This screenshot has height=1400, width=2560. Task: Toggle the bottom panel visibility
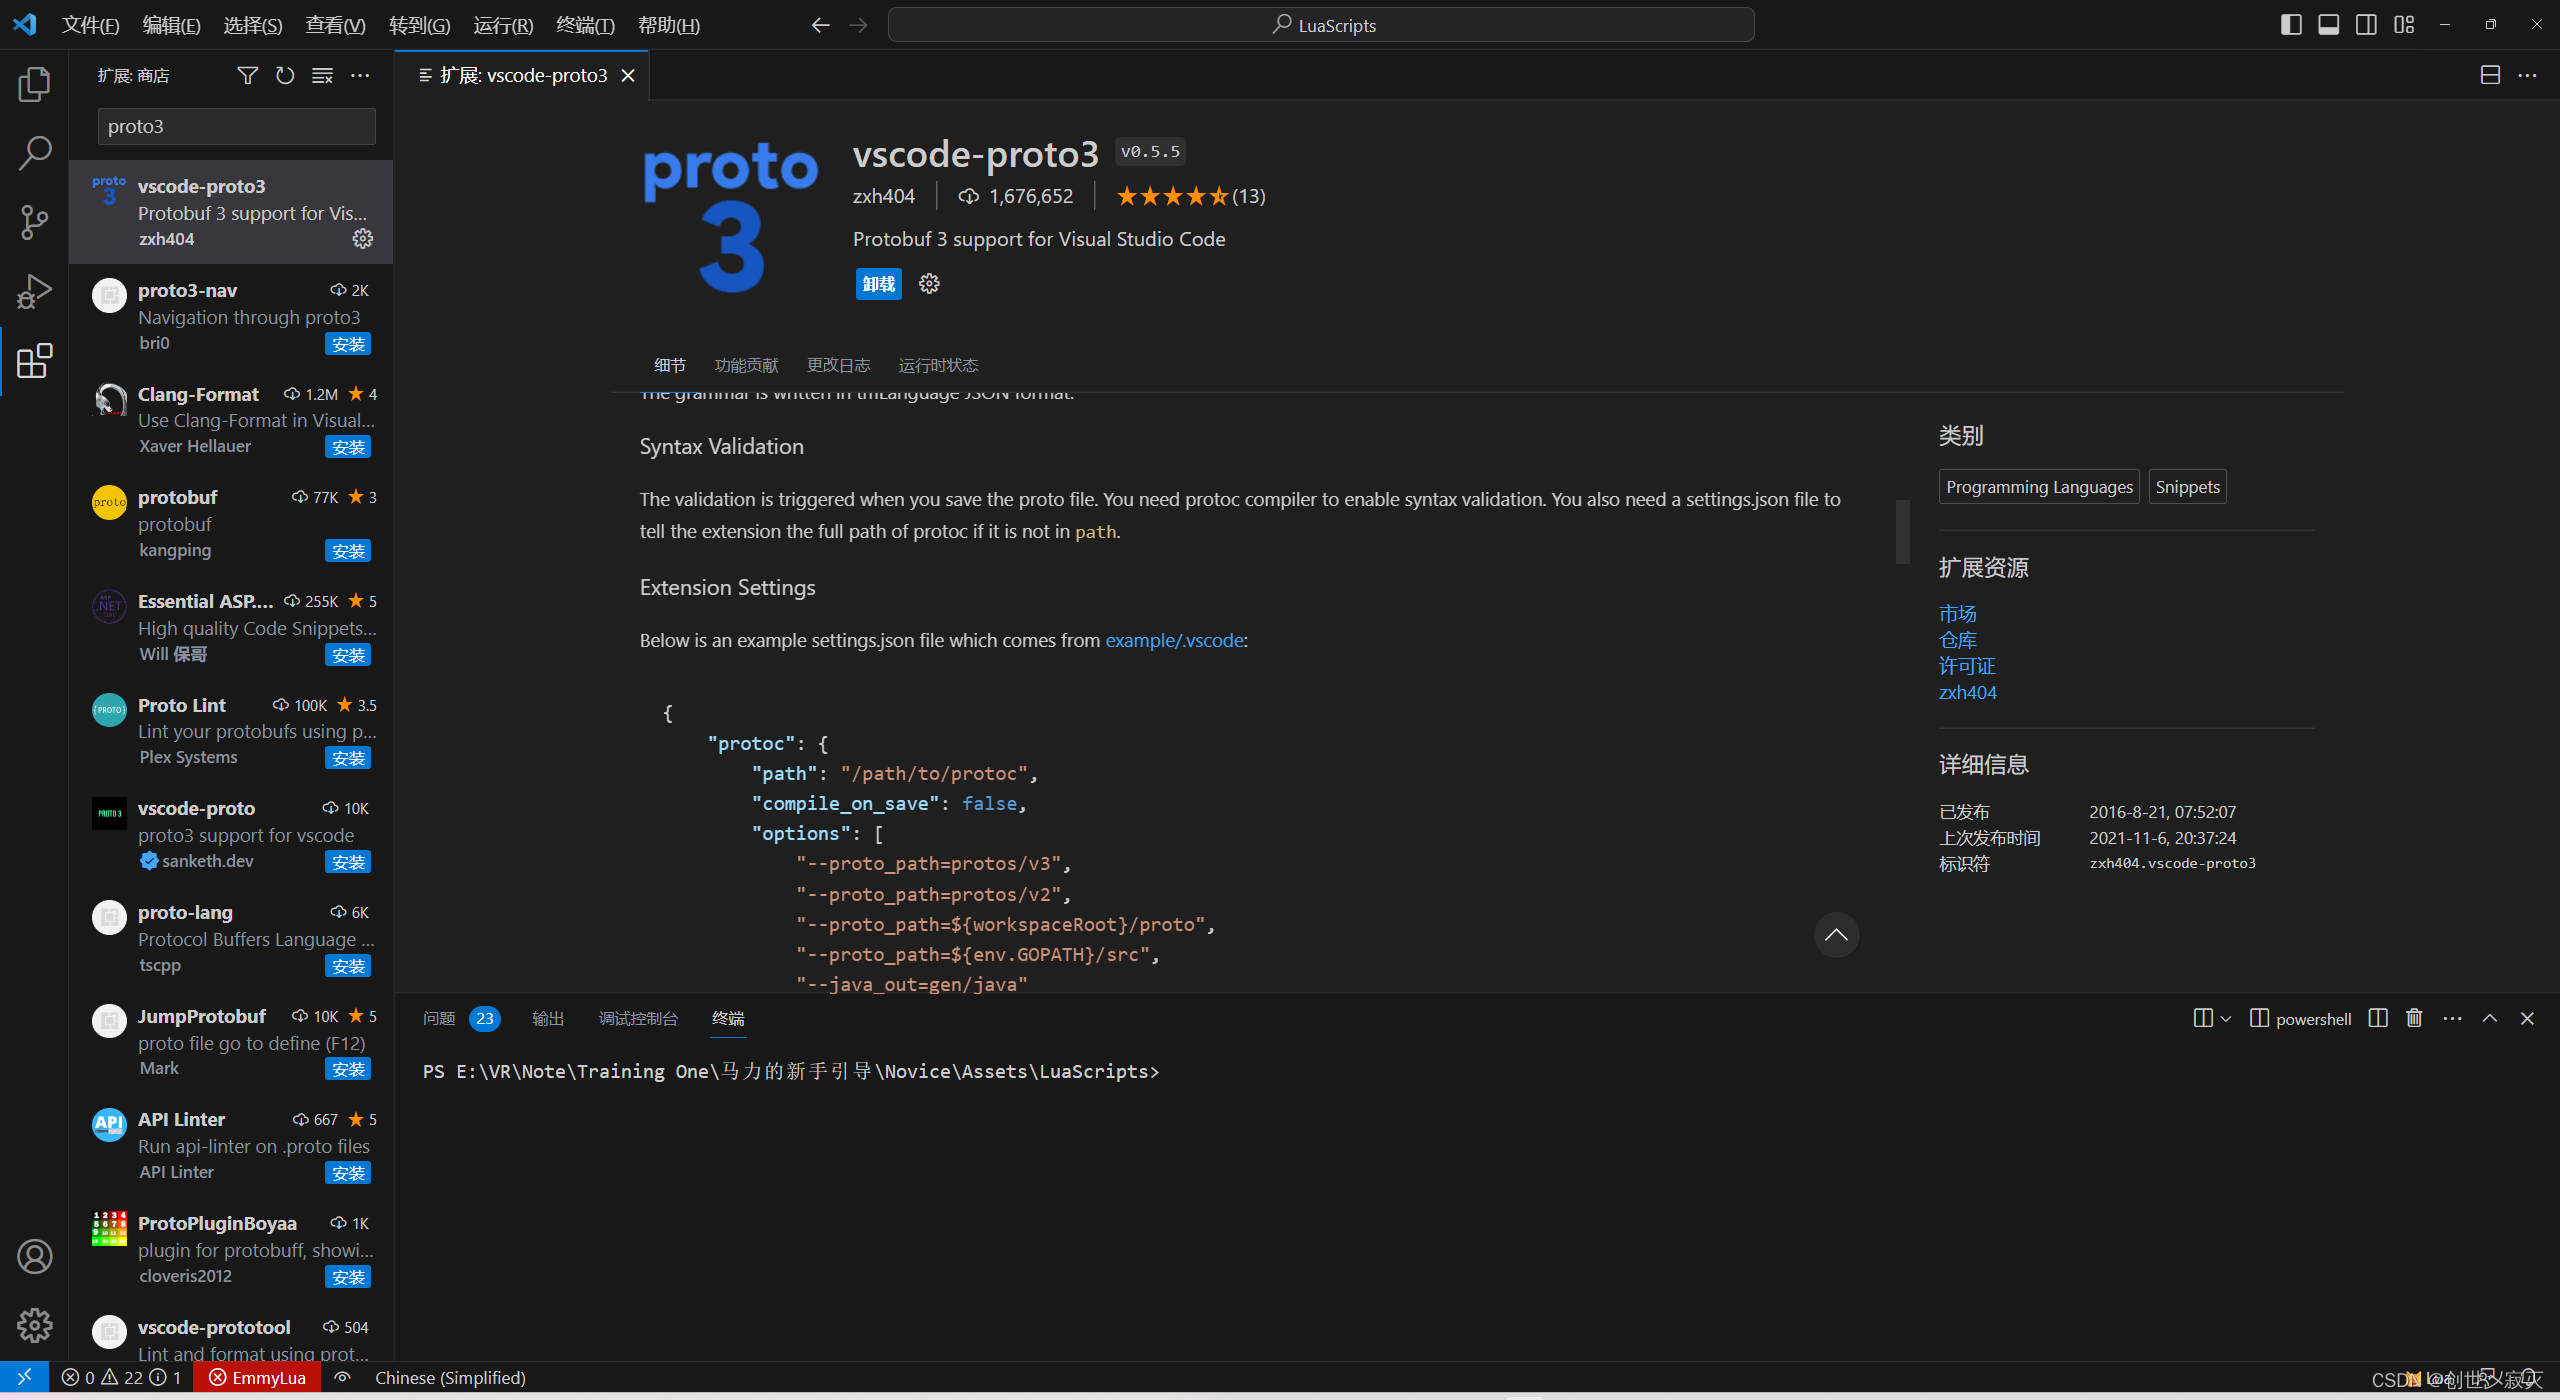2329,25
